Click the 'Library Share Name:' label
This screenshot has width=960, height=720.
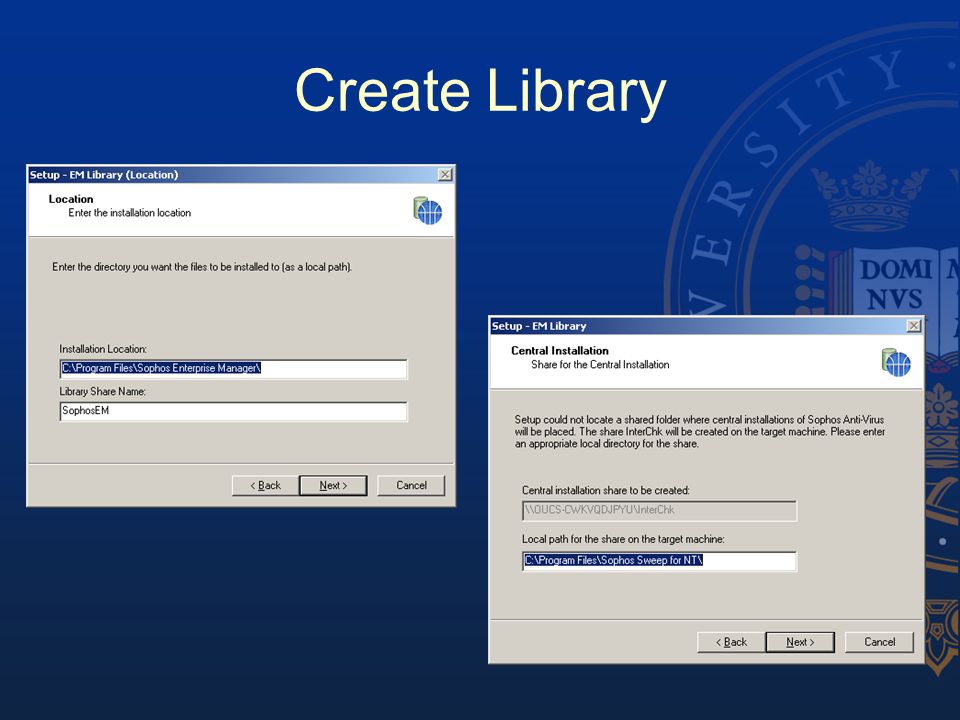click(102, 391)
